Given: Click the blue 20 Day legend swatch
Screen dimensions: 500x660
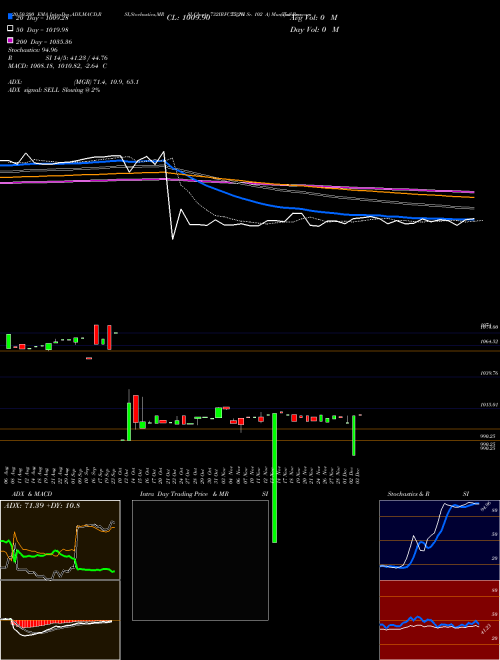Looking at the screenshot, I should [x=10, y=17].
